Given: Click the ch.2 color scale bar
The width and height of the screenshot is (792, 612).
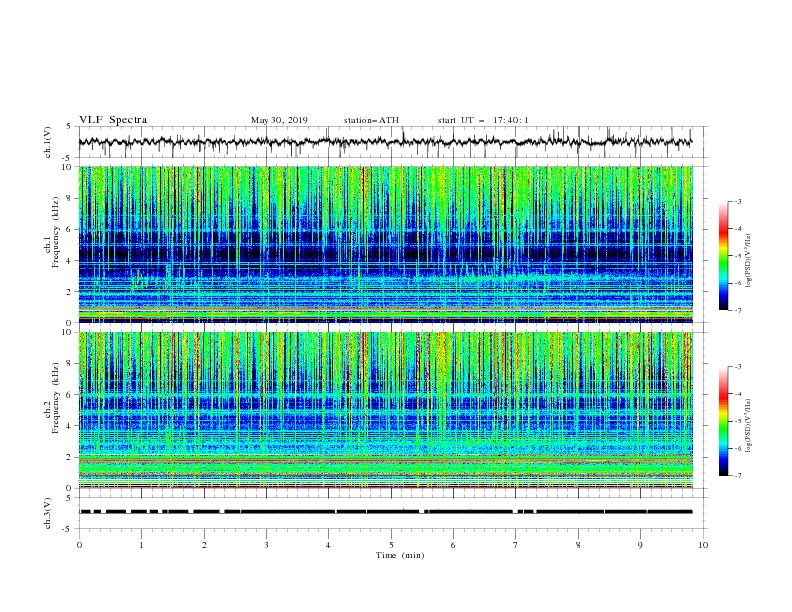Looking at the screenshot, I should pos(723,422).
